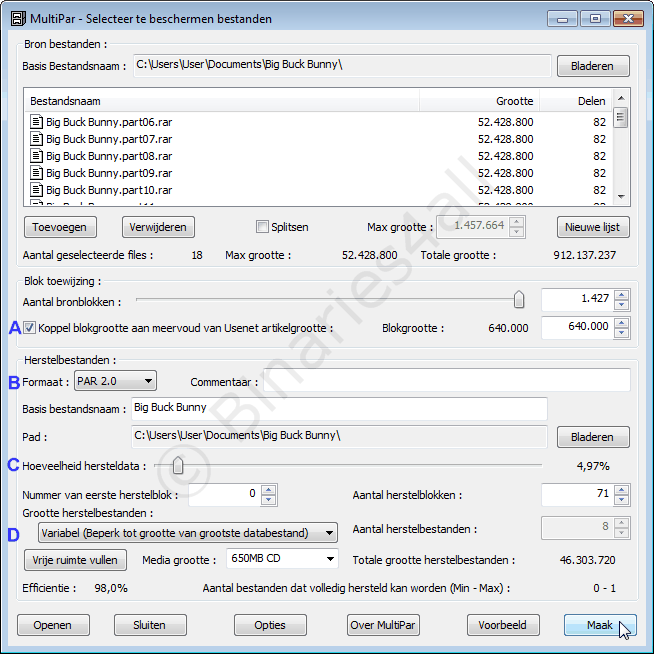The image size is (654, 654).
Task: Sort by Grootte column header
Action: tap(480, 101)
